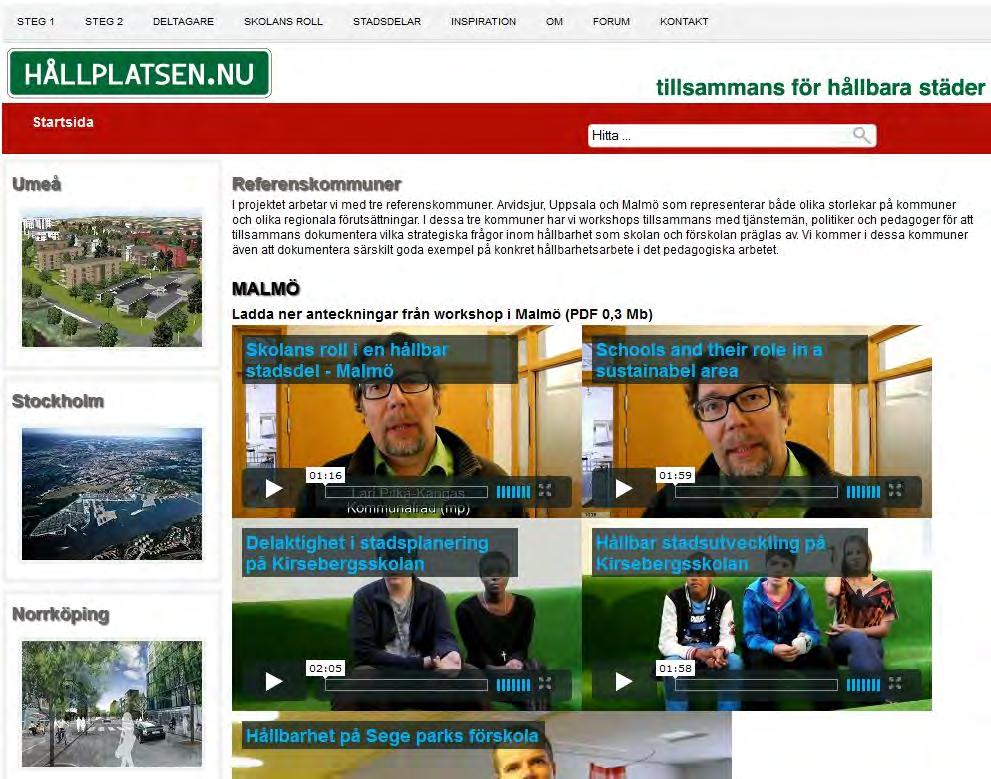
Task: Seek in the 01:16 video progress bar
Action: coord(406,492)
